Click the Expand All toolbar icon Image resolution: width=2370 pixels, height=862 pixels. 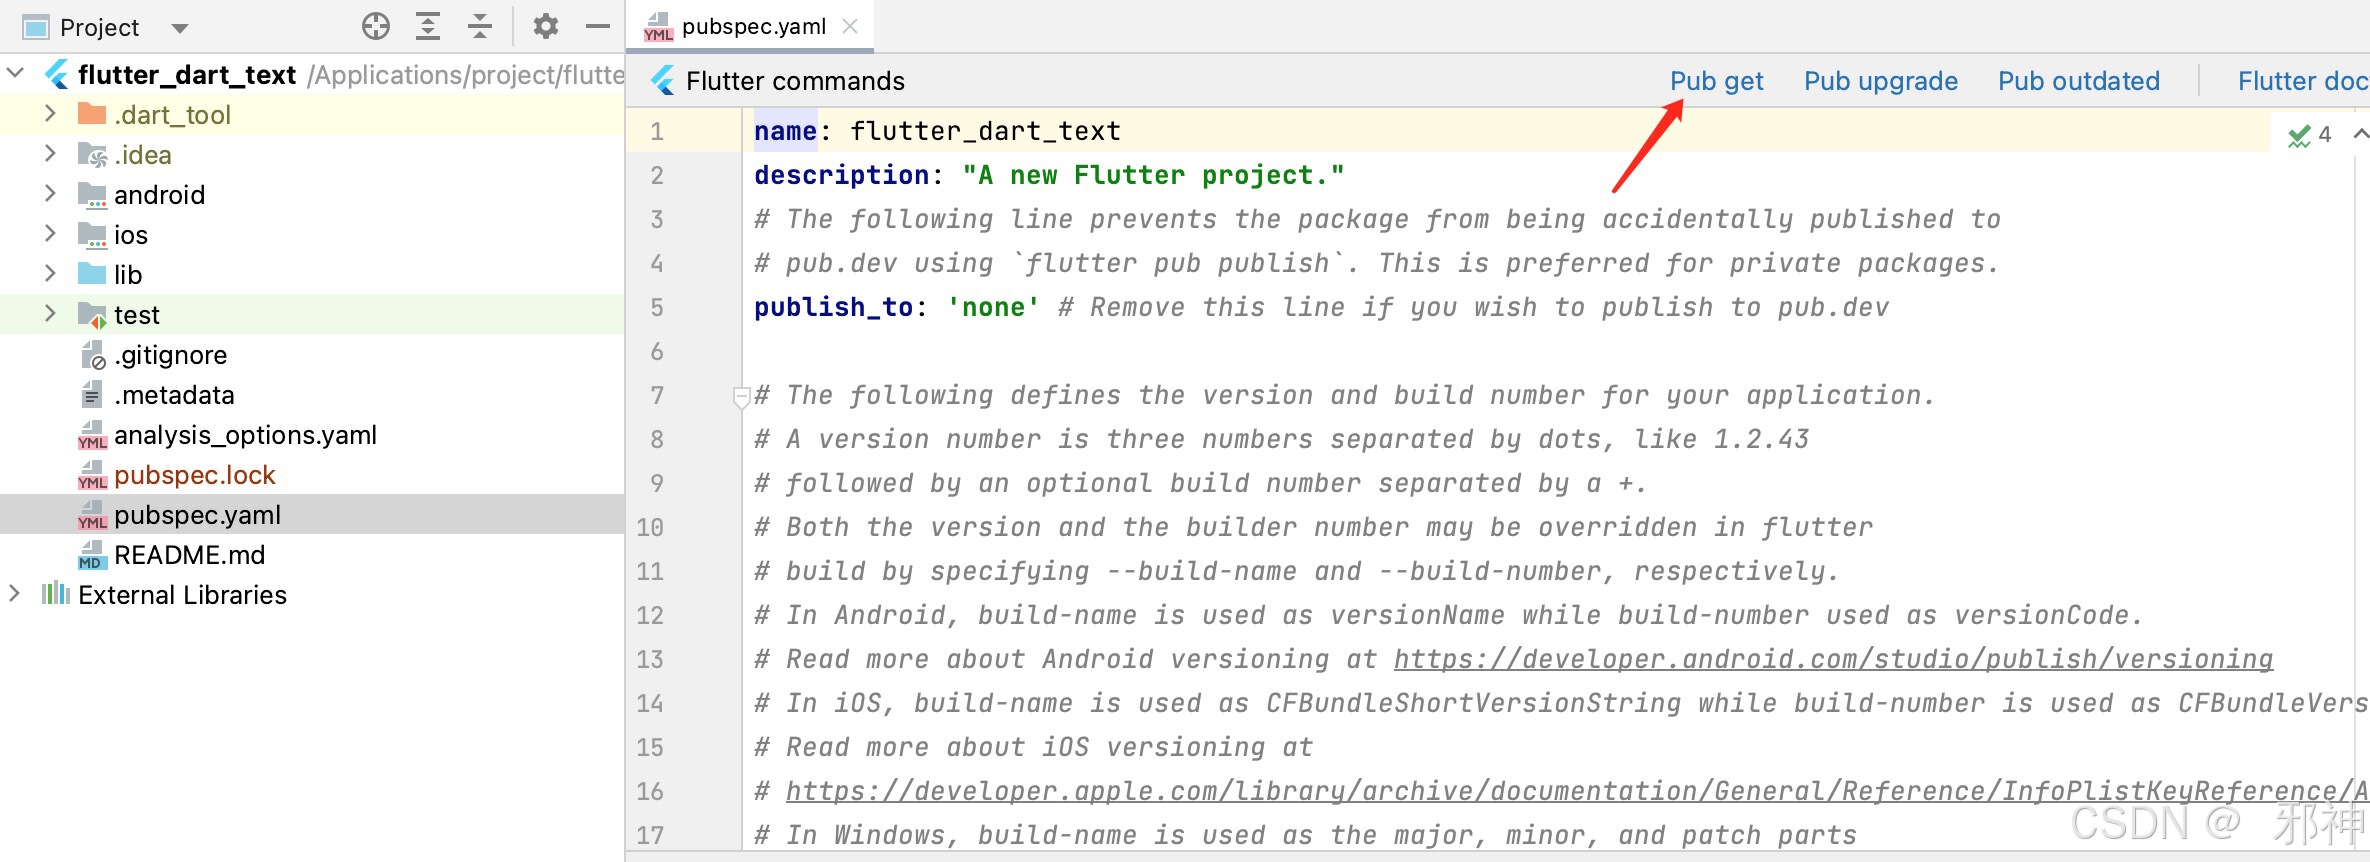coord(428,26)
